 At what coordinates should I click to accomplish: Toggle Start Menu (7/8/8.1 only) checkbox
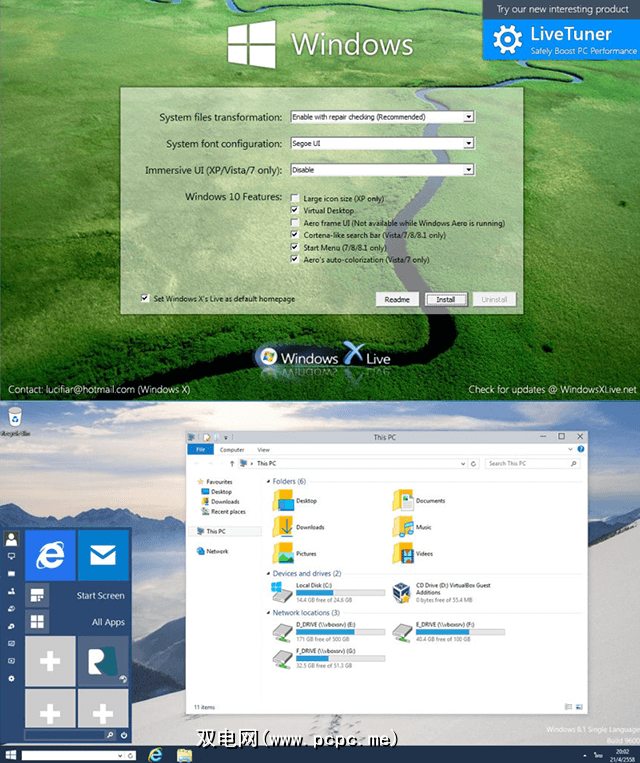[x=294, y=247]
